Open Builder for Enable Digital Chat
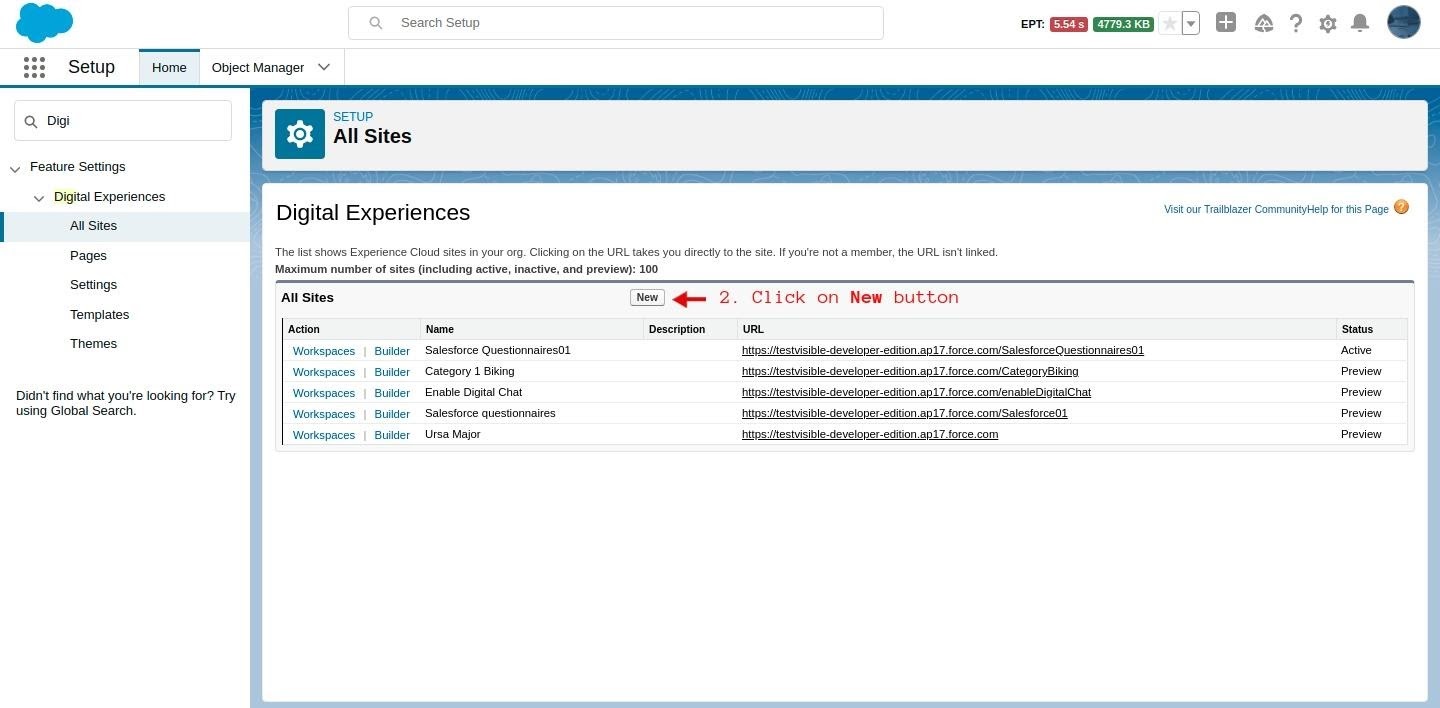 pyautogui.click(x=392, y=393)
